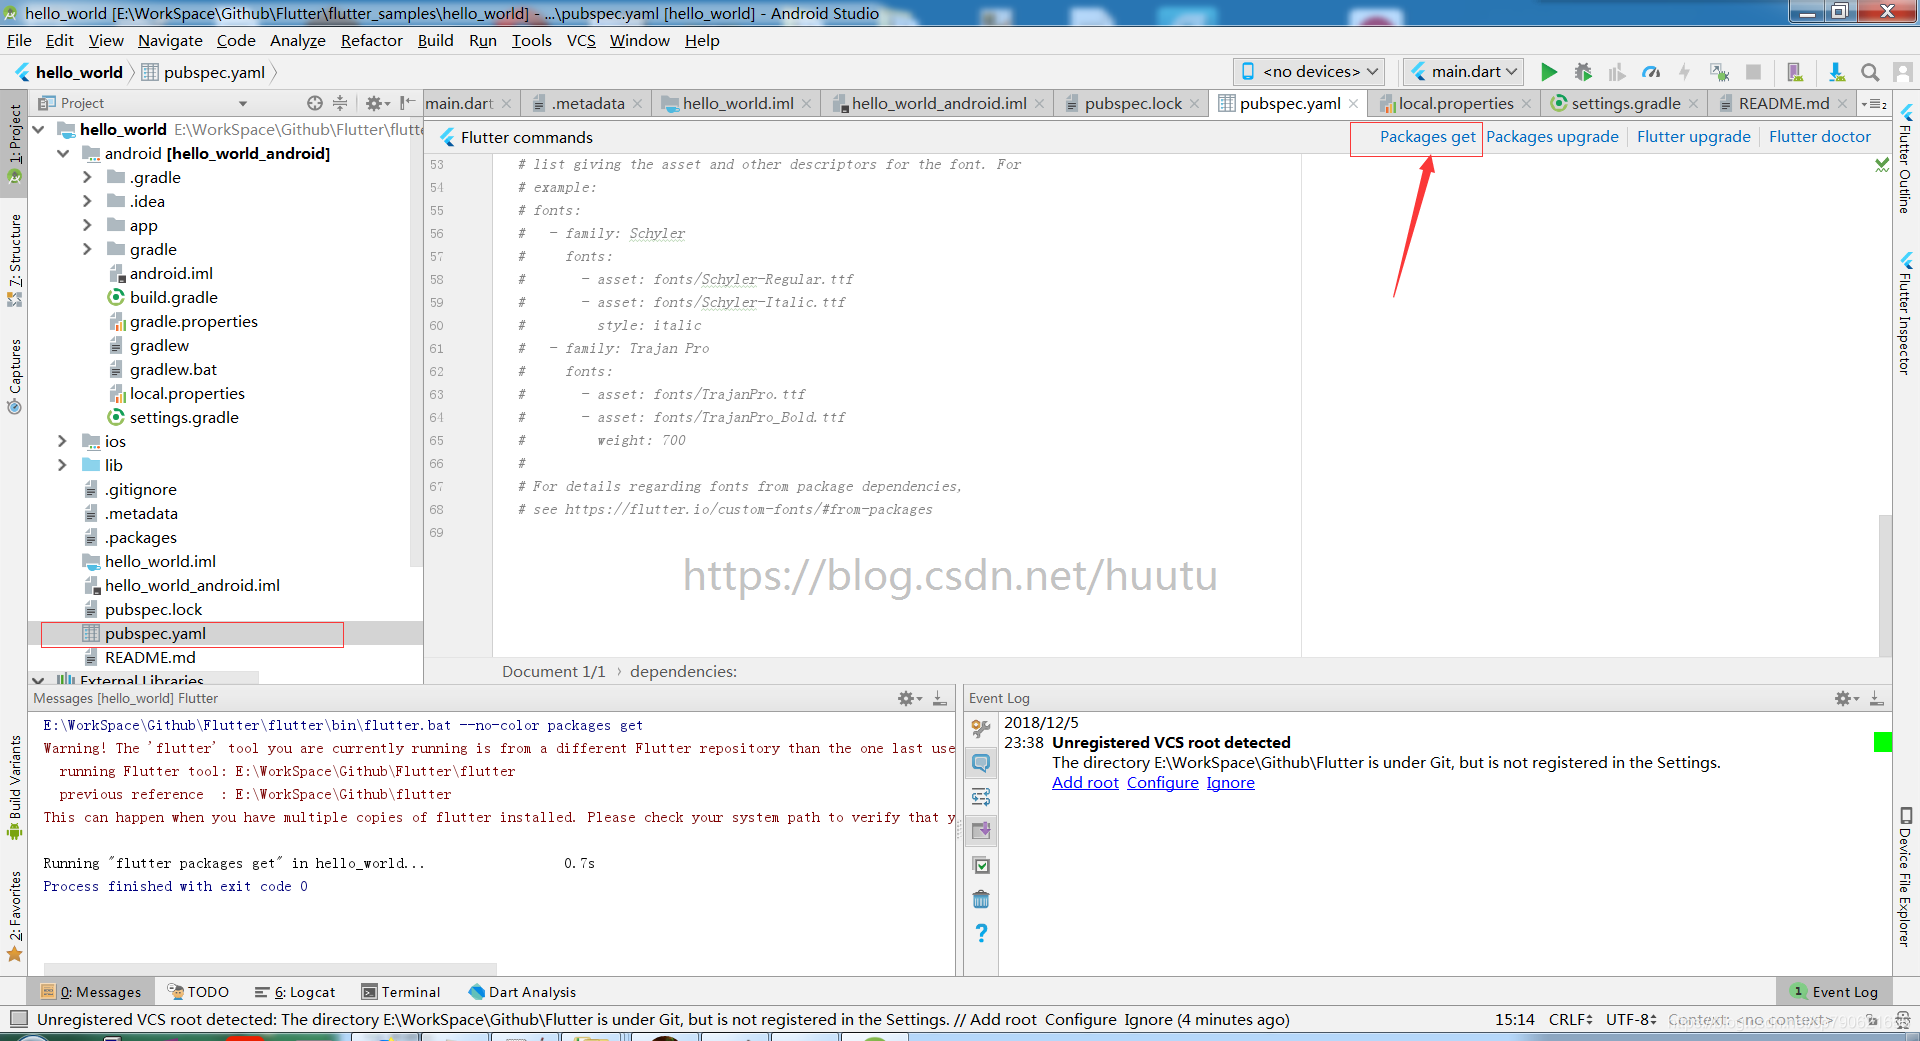Open the SDK Manager download icon
This screenshot has height=1041, width=1920.
tap(1836, 72)
